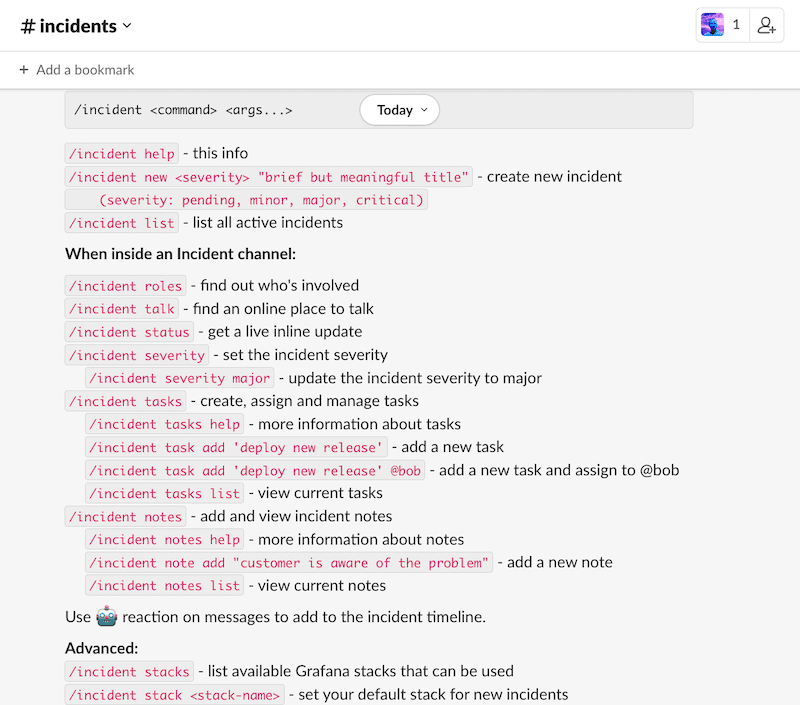Screen dimensions: 800x705
Task: Click the /incident help command snippet
Action: [121, 153]
